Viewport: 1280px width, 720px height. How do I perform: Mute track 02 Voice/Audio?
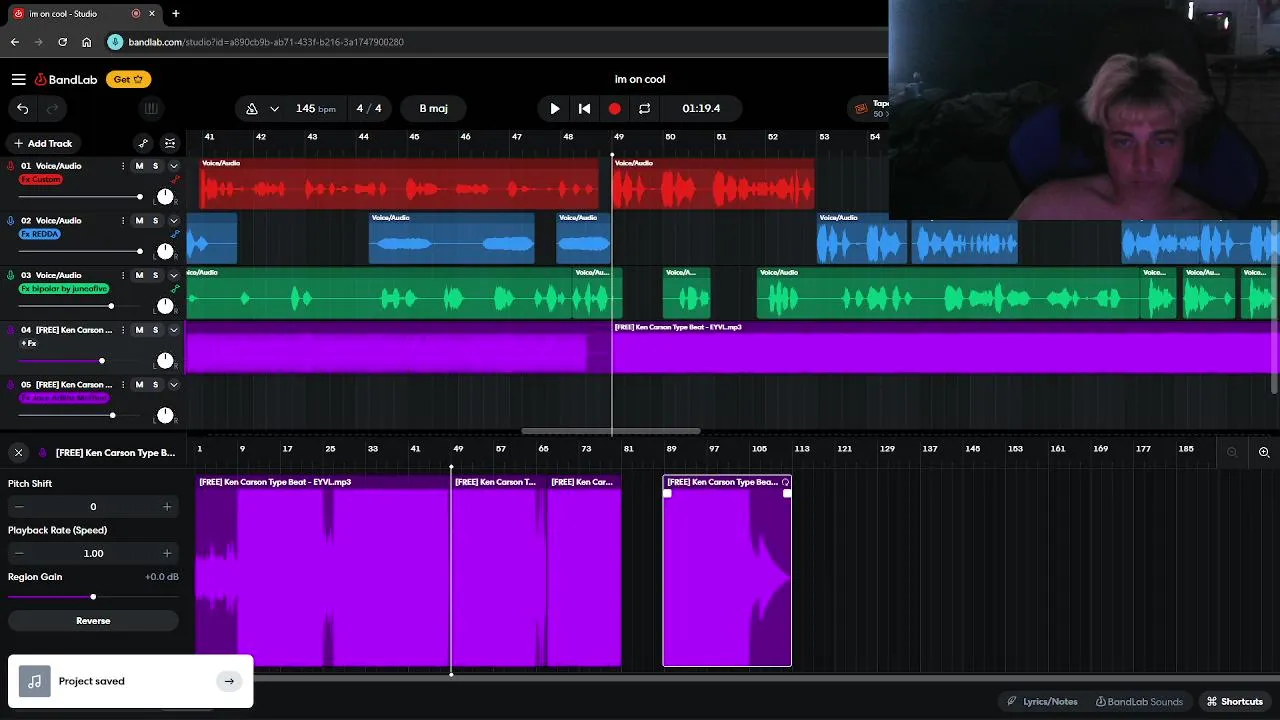(139, 220)
